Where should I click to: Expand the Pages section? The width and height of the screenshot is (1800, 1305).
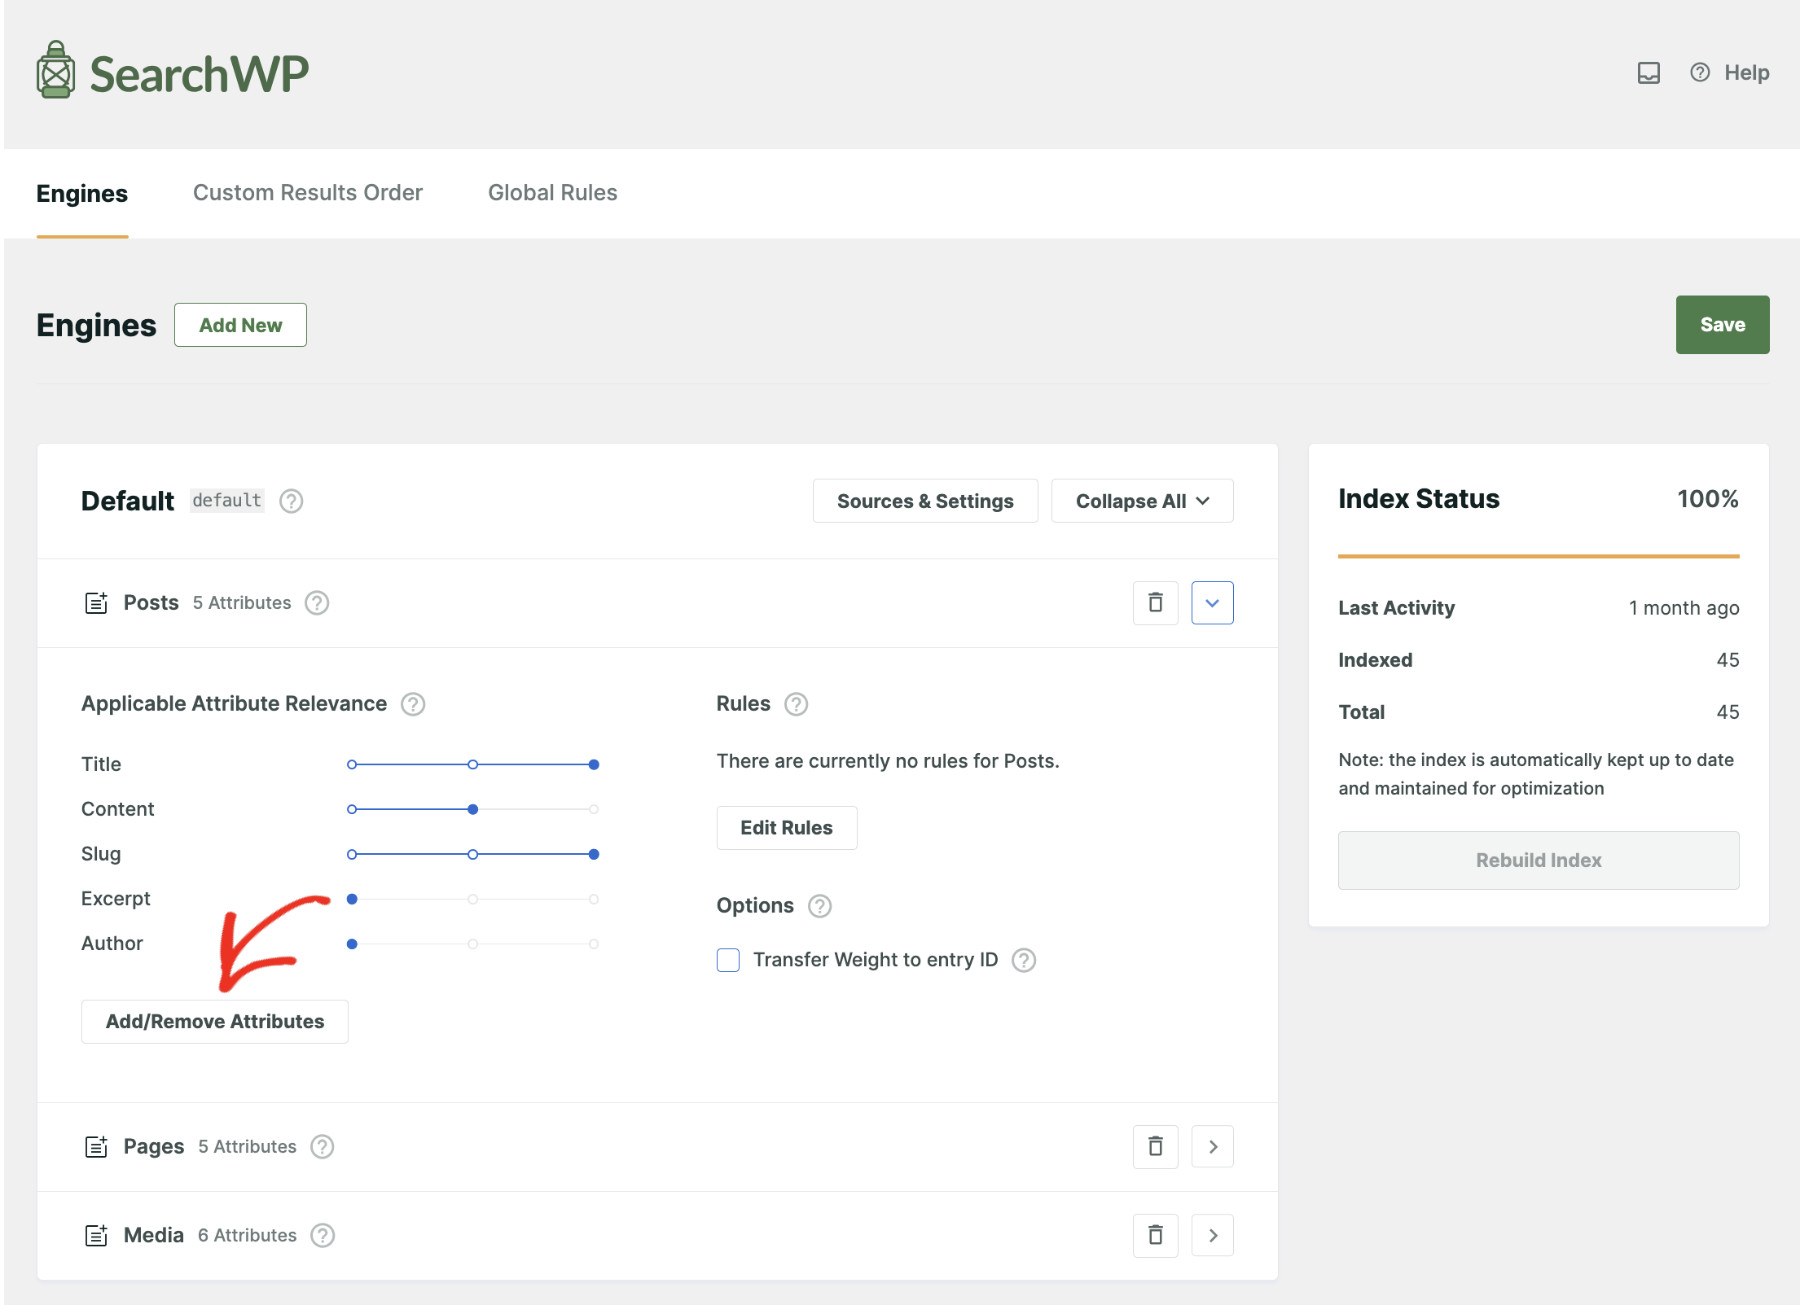(x=1212, y=1147)
